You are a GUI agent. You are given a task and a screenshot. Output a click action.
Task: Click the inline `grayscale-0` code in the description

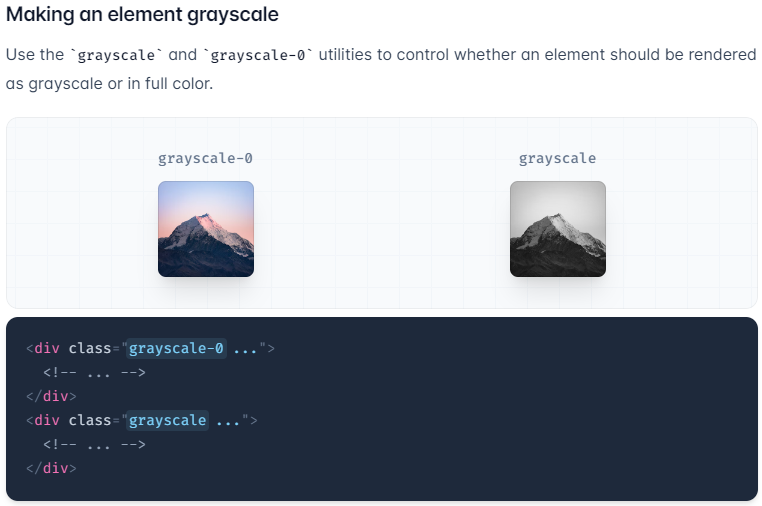(258, 55)
